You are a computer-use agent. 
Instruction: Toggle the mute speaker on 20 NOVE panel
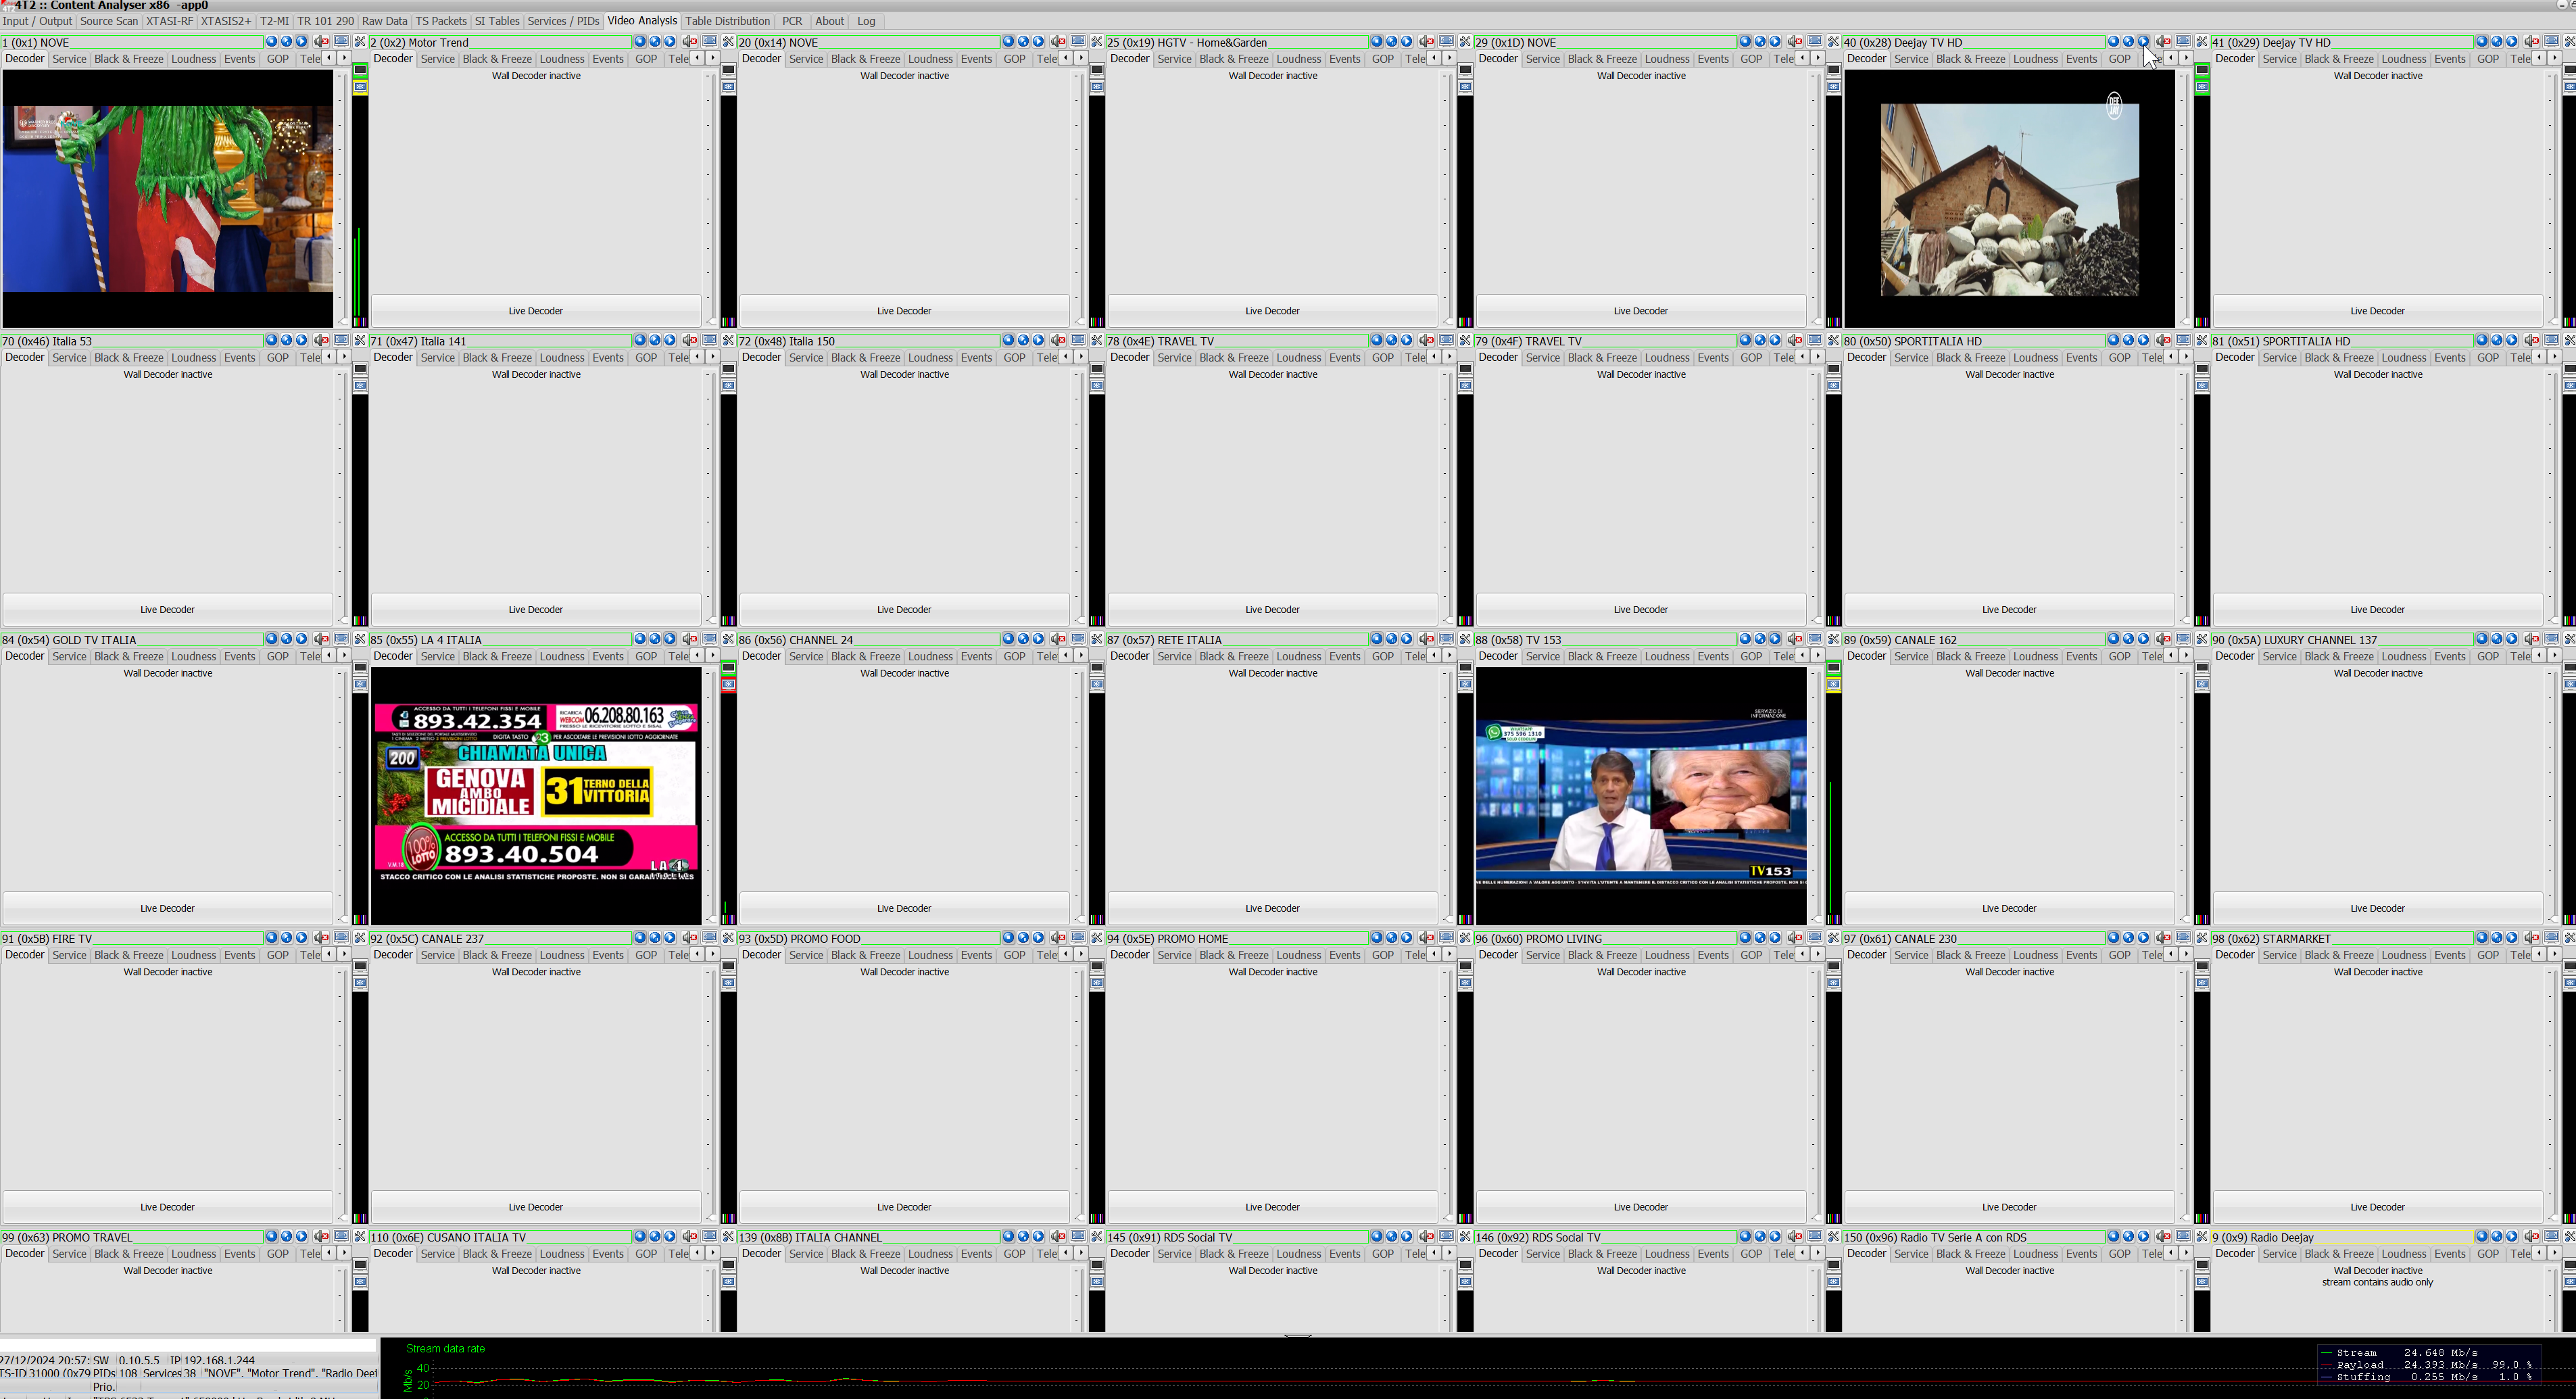[x=1058, y=42]
